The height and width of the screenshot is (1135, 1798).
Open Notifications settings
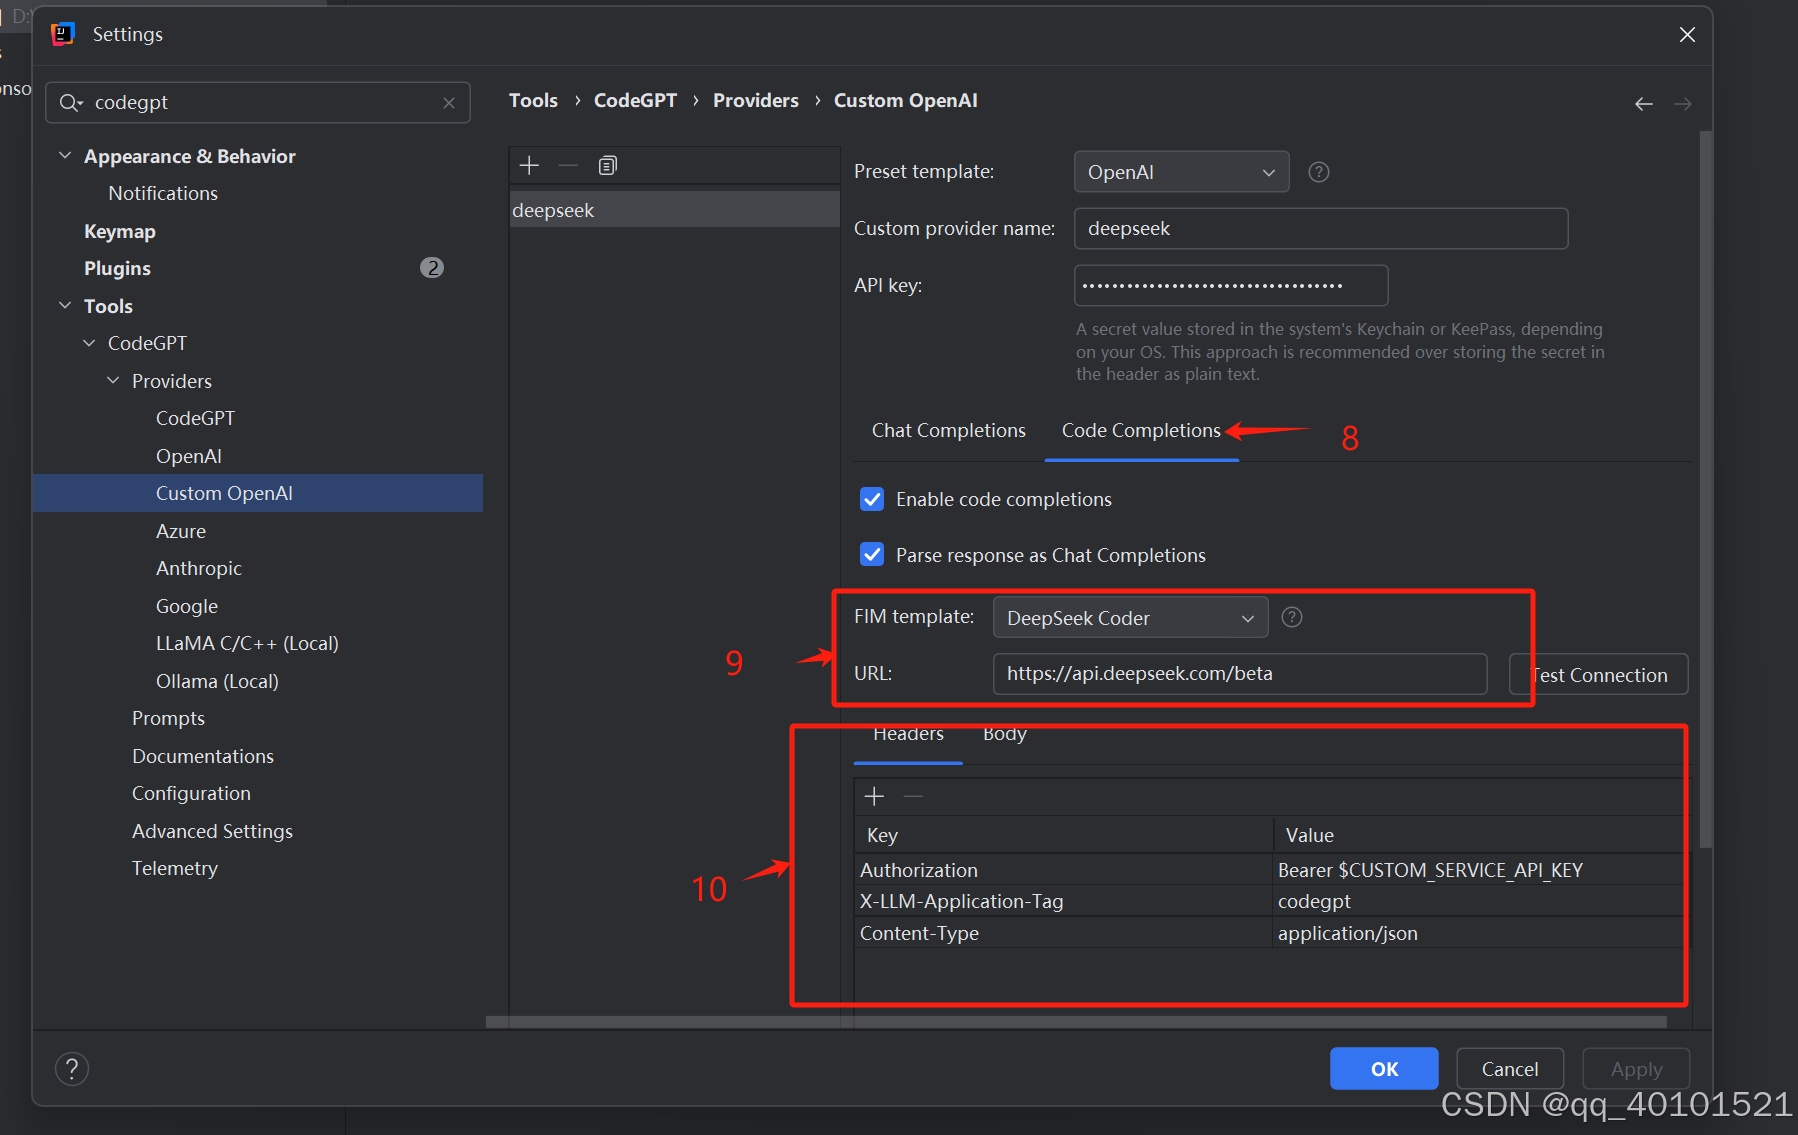point(163,193)
